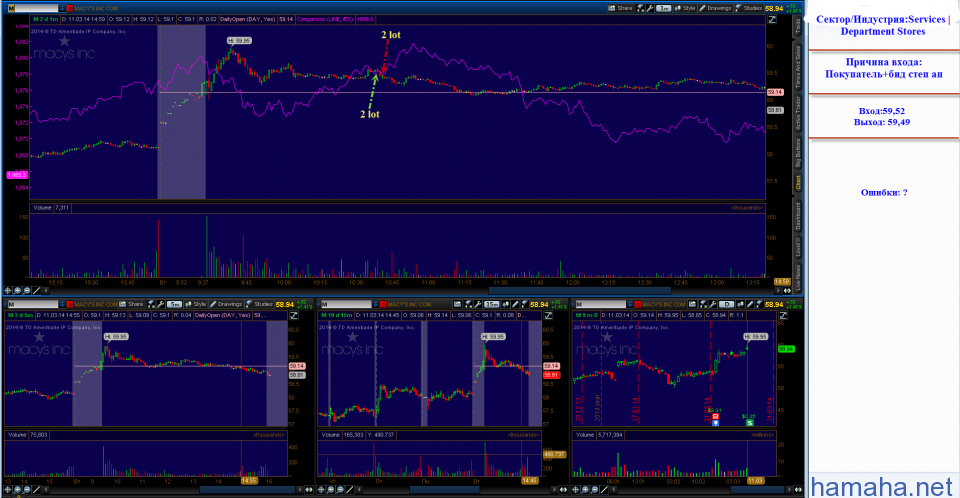Select the drawing pencil tool below the top chart
The image size is (960, 498).
click(x=36, y=290)
